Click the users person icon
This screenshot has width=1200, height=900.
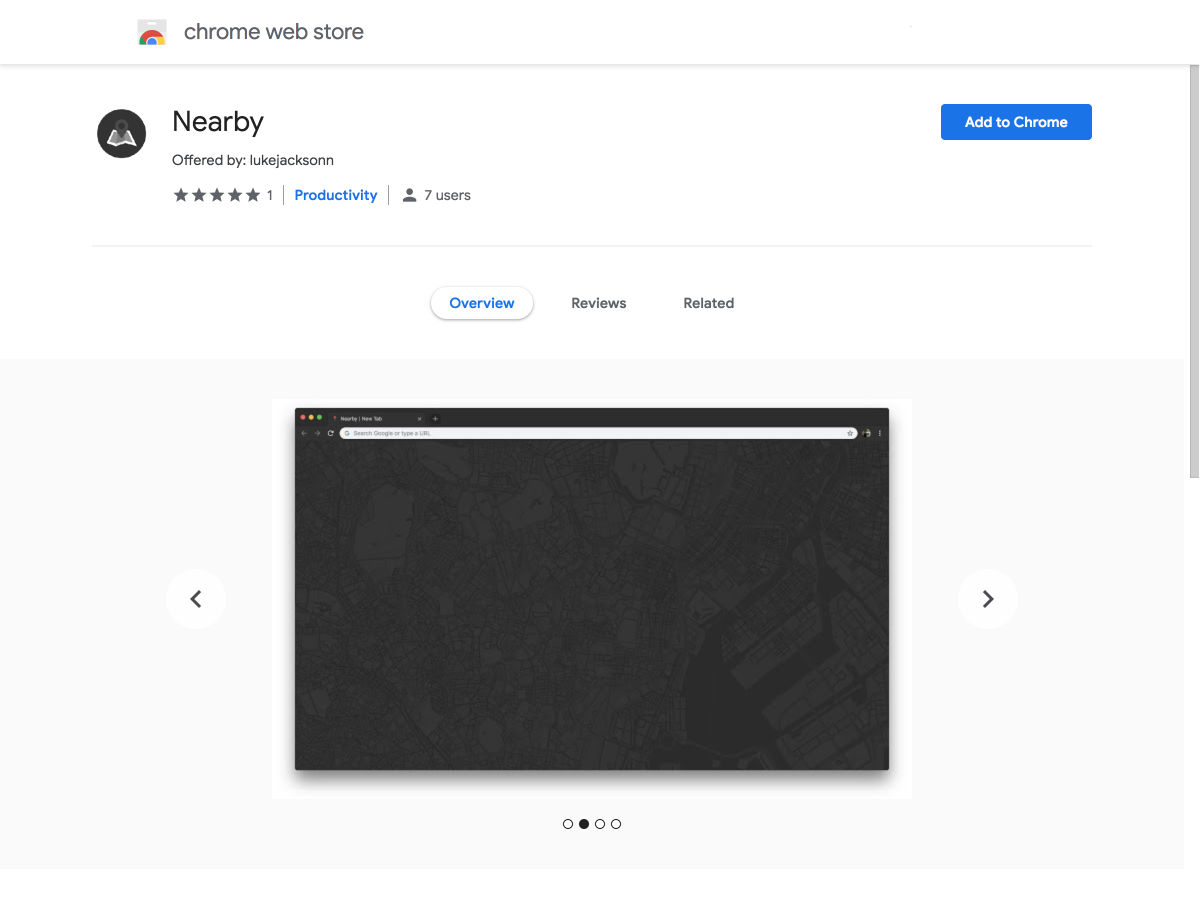[409, 195]
